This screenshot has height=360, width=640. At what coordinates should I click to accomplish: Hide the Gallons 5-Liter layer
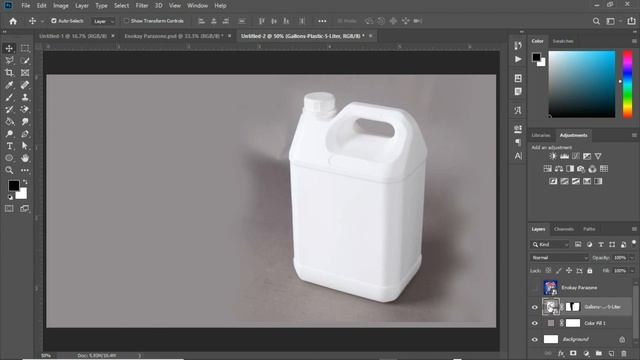(x=535, y=307)
